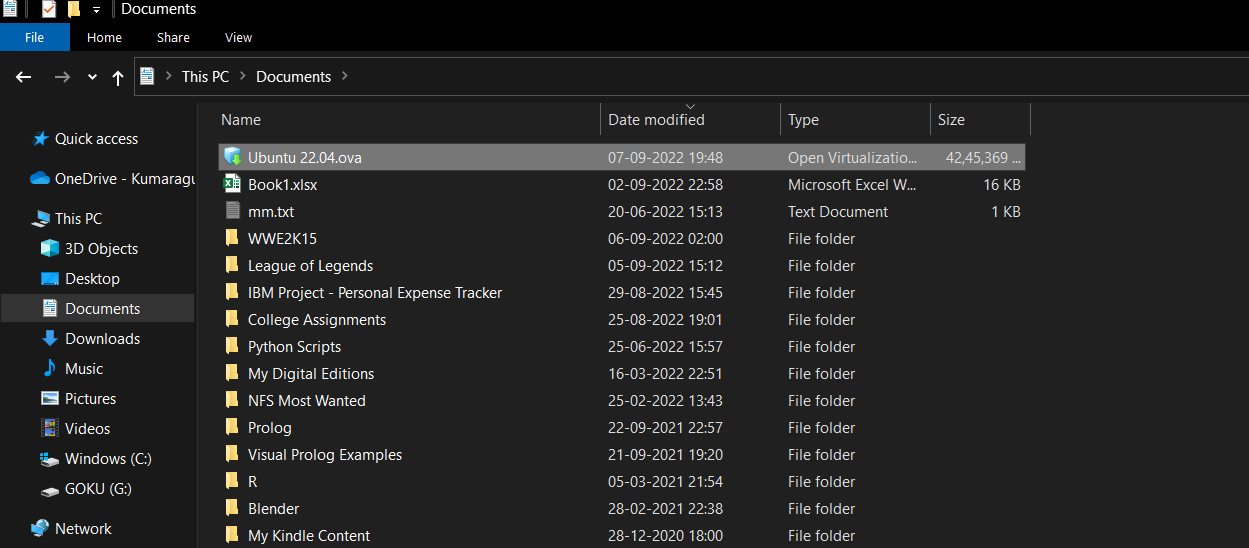Switch to the View ribbon tab
Viewport: 1249px width, 548px height.
238,37
